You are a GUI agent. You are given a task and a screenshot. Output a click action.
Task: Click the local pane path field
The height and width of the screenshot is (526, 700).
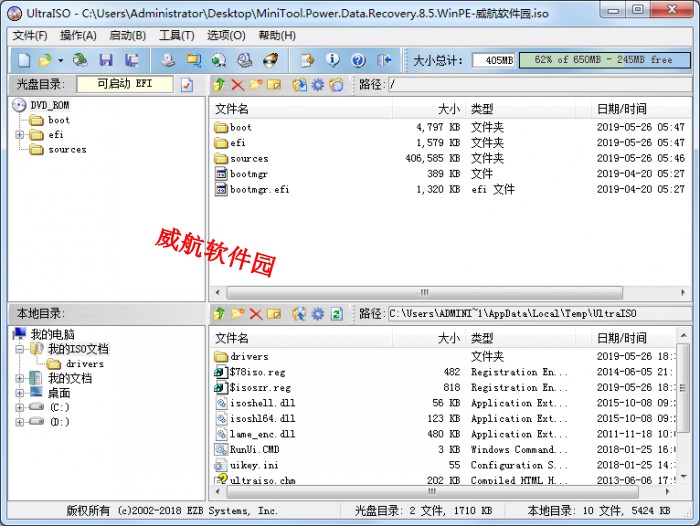tap(539, 313)
